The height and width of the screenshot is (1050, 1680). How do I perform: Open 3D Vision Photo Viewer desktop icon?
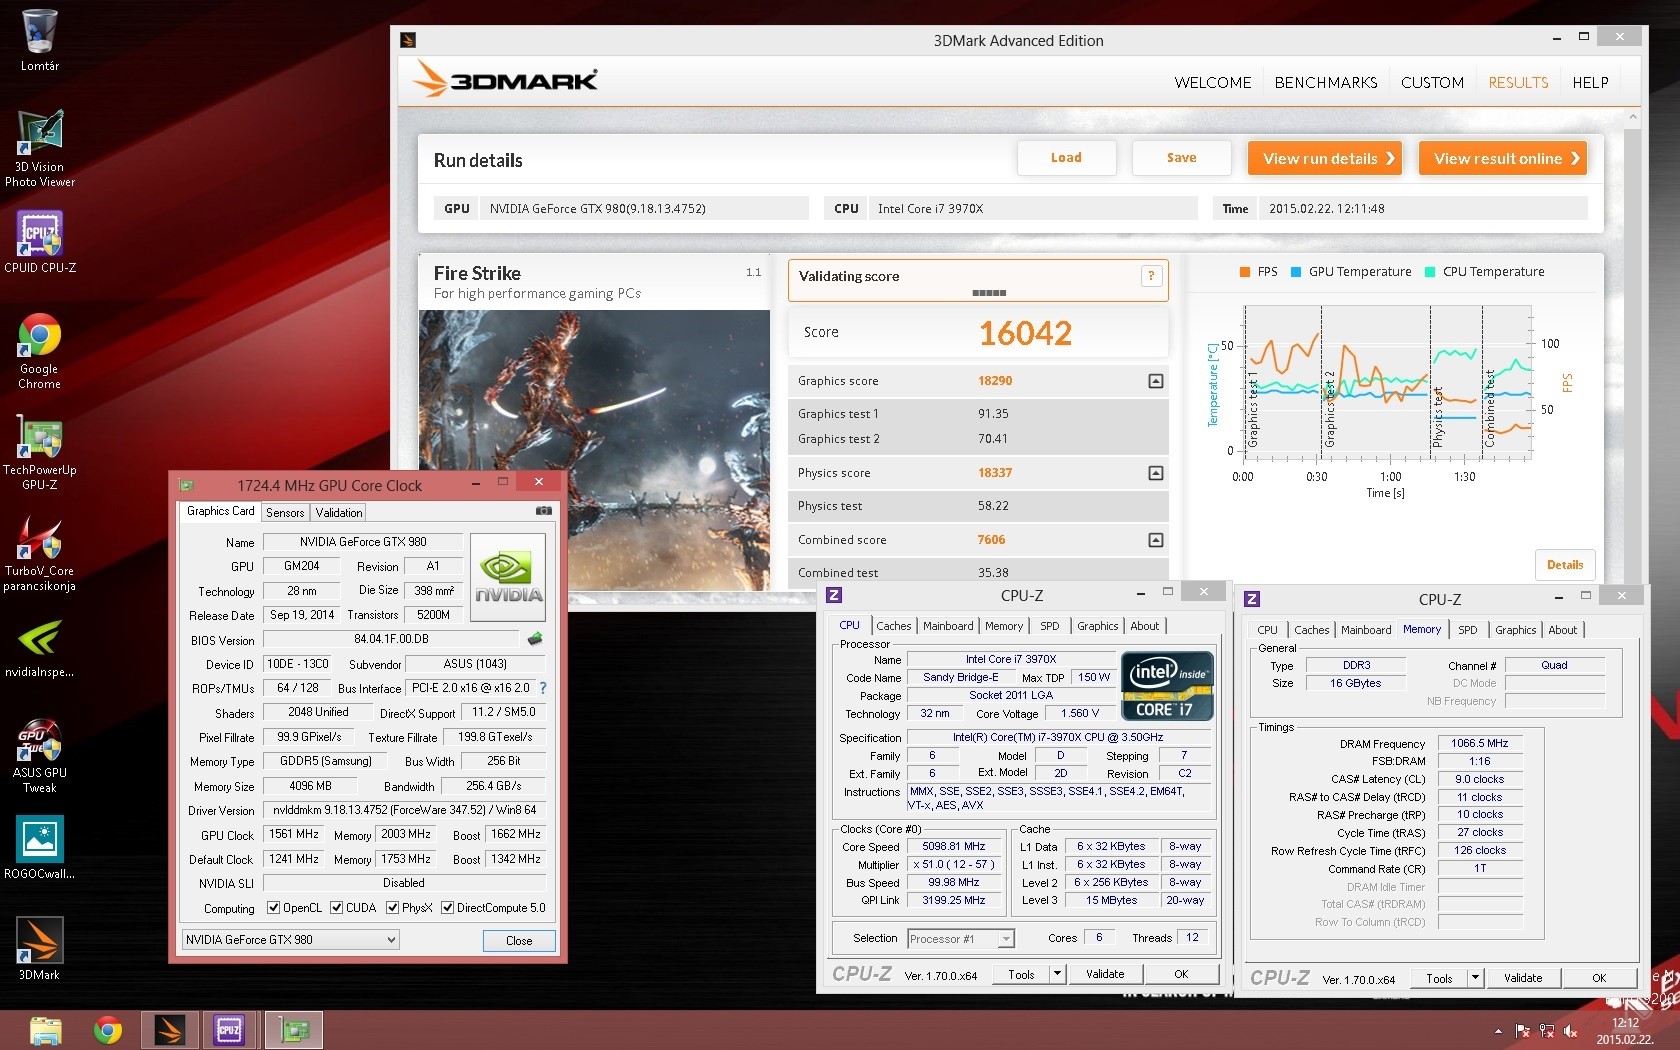40,148
